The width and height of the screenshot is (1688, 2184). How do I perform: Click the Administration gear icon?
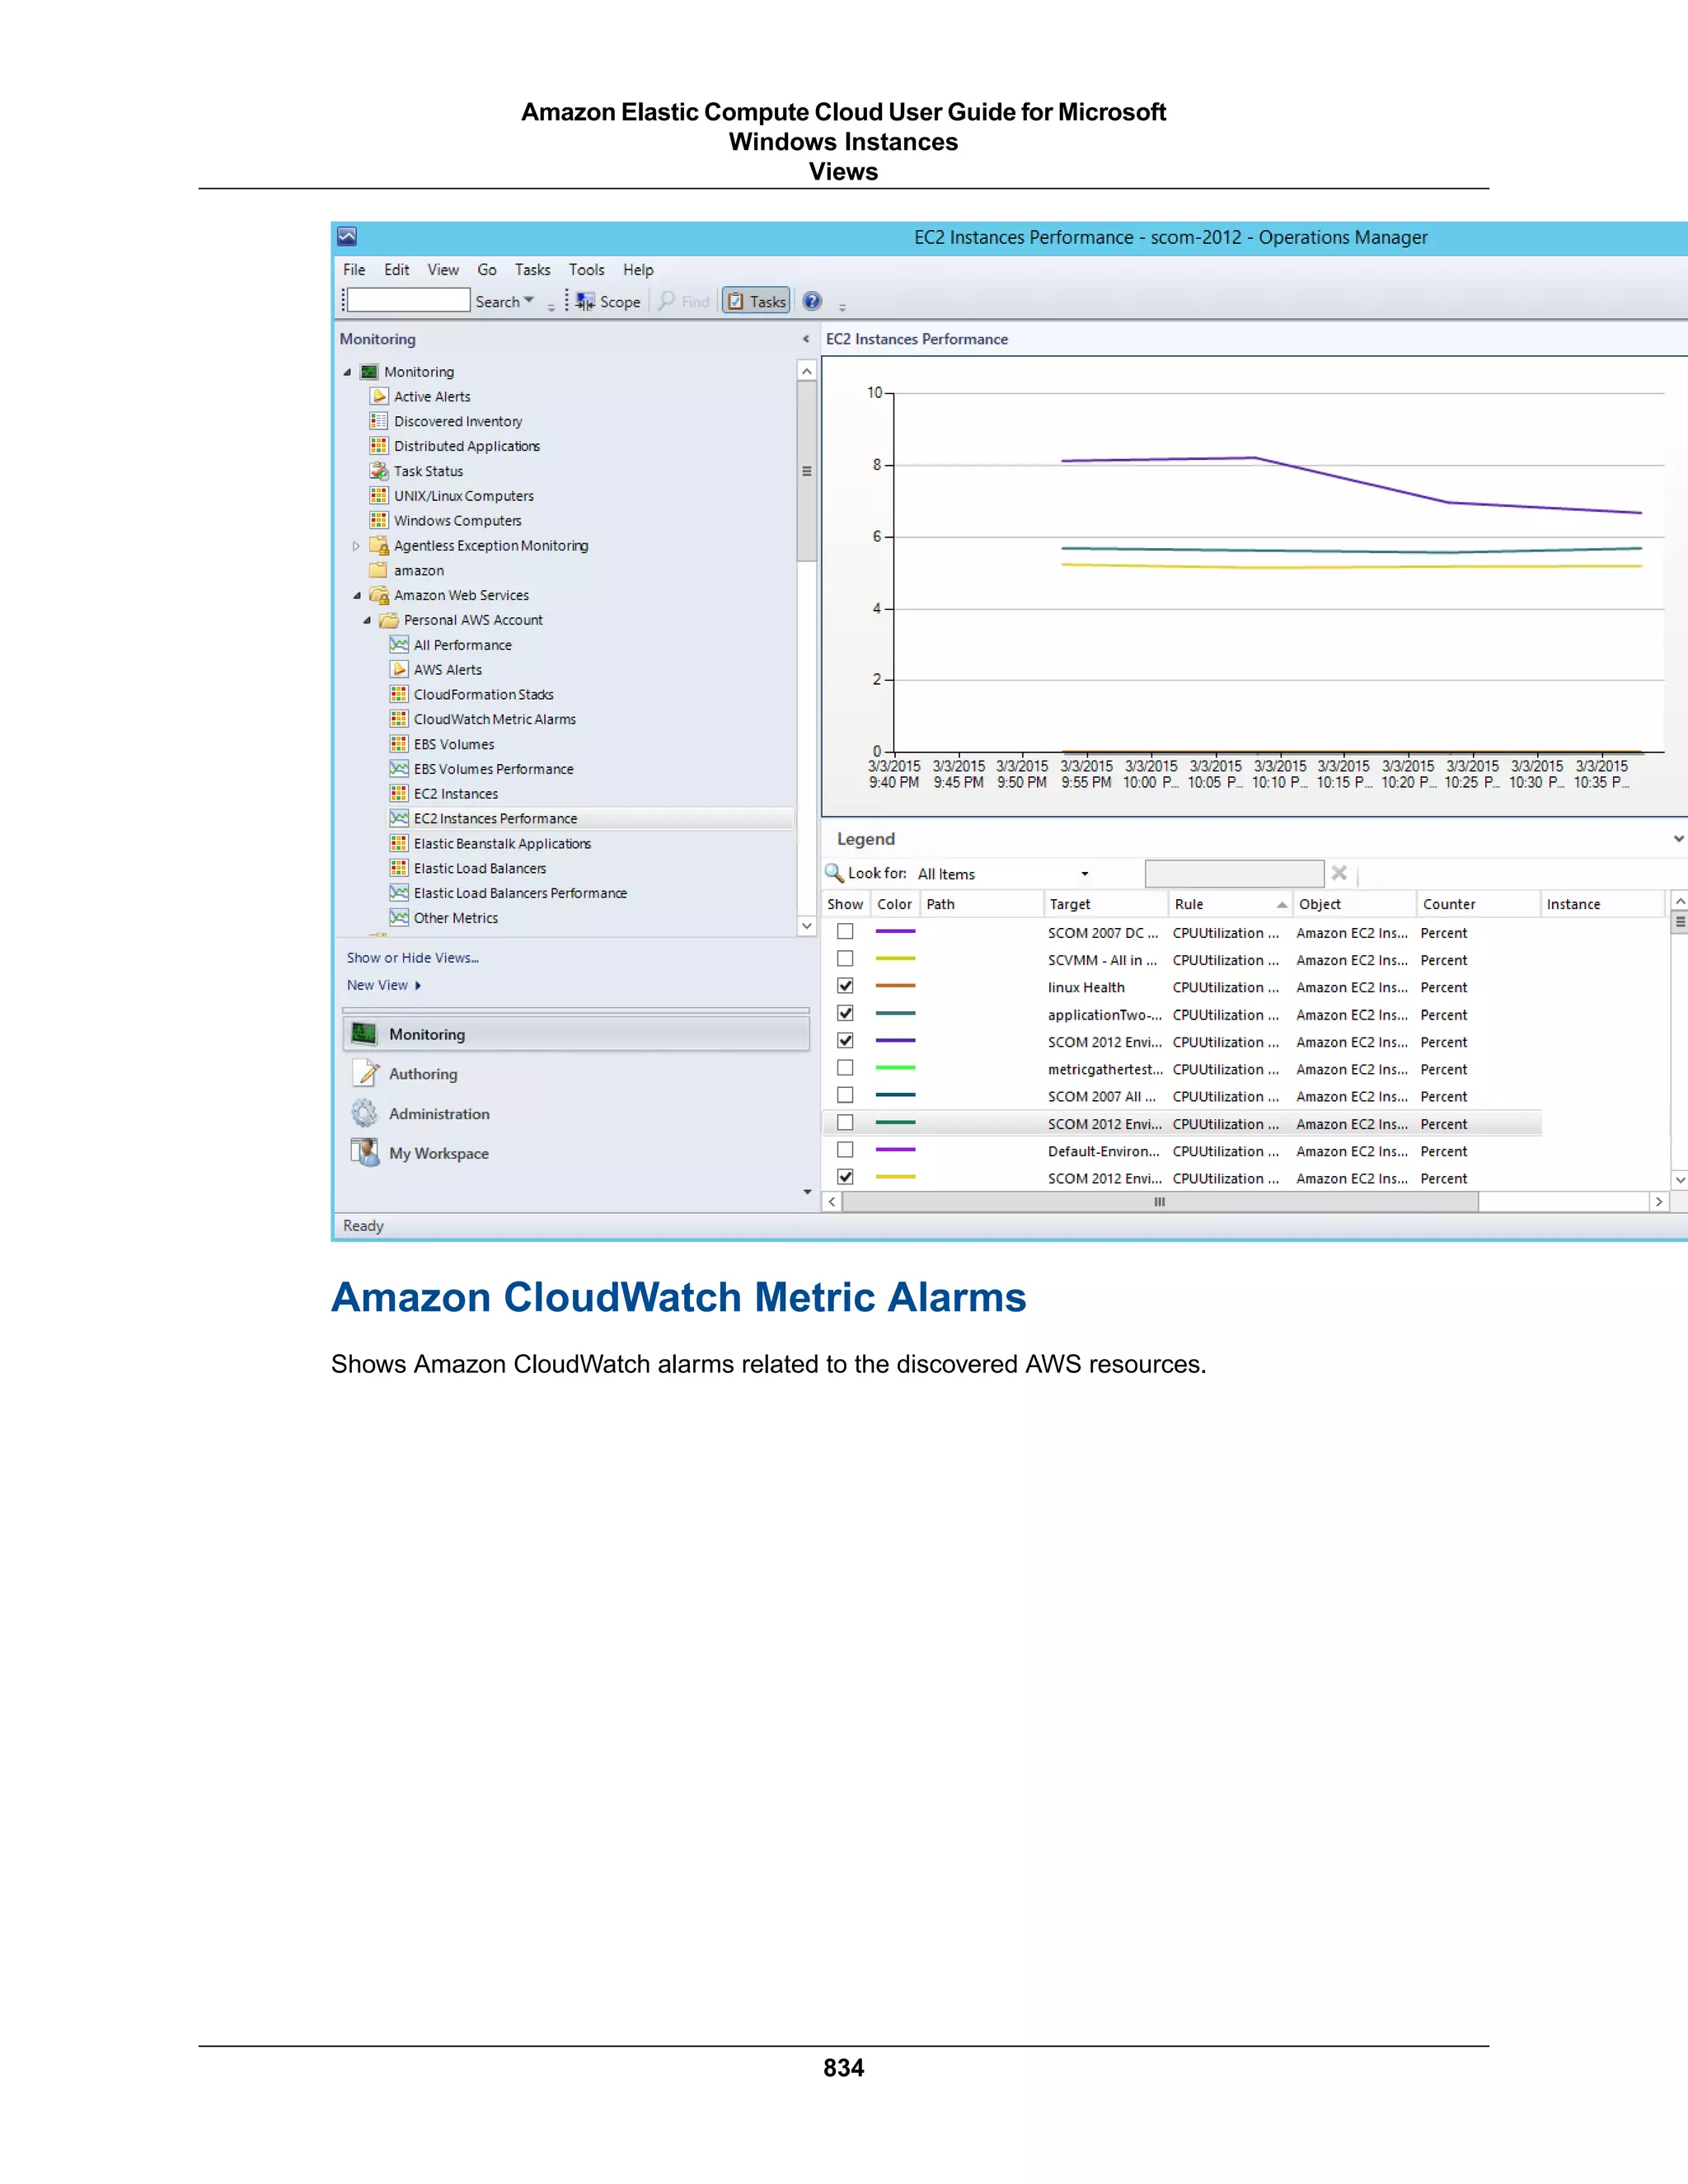[365, 1113]
